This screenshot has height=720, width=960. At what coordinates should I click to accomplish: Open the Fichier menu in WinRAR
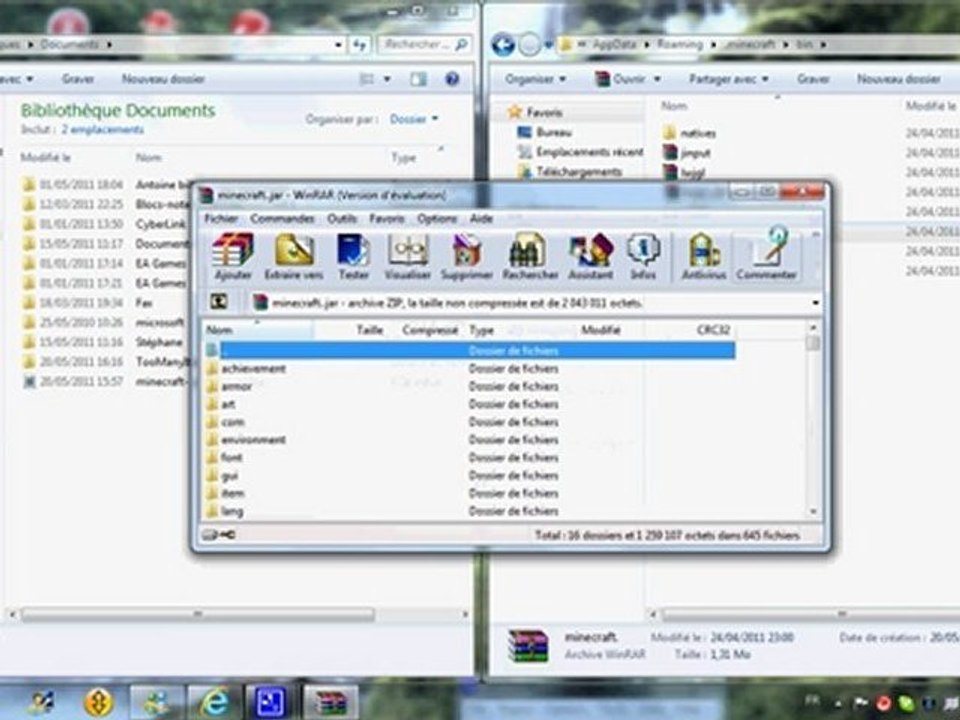coord(221,219)
